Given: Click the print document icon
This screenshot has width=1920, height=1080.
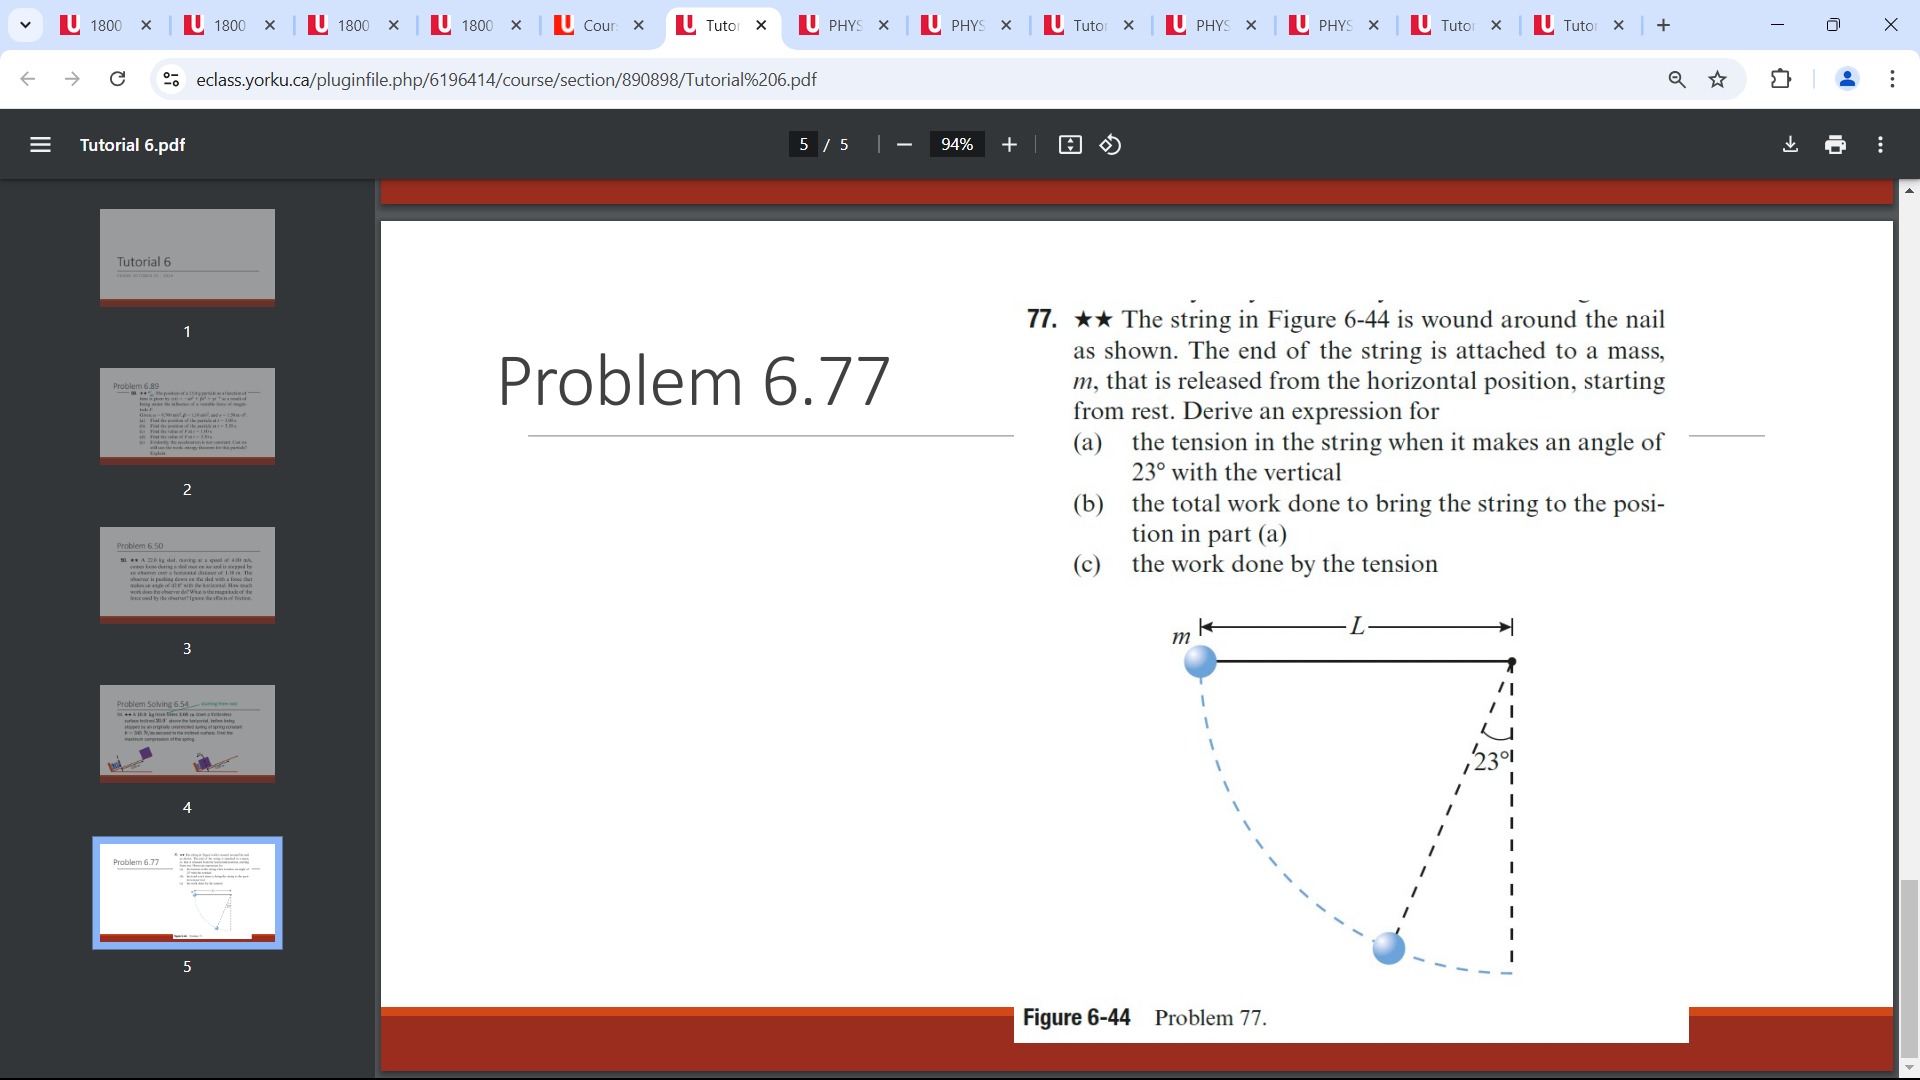Looking at the screenshot, I should pyautogui.click(x=1834, y=144).
